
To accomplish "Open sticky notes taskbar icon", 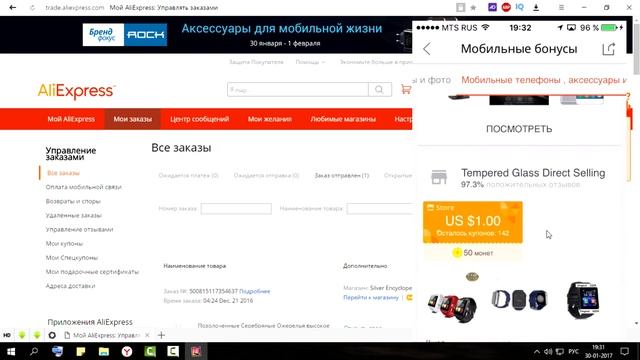I will 80,351.
